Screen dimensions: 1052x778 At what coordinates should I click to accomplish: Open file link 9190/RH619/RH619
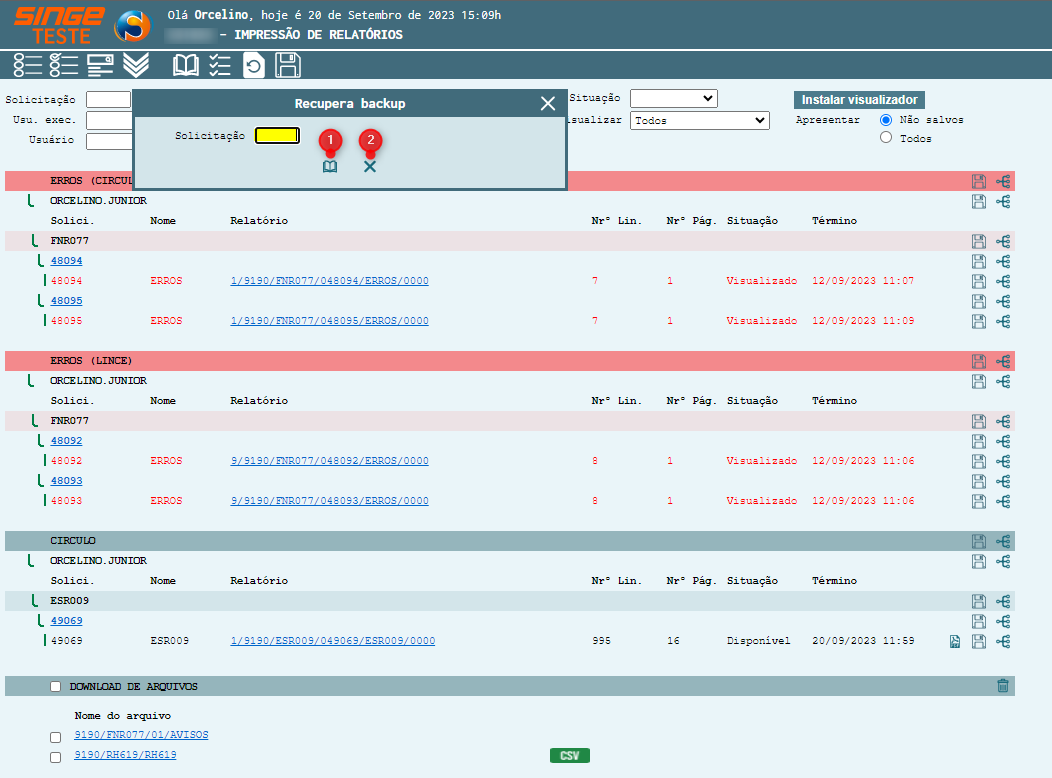click(125, 755)
